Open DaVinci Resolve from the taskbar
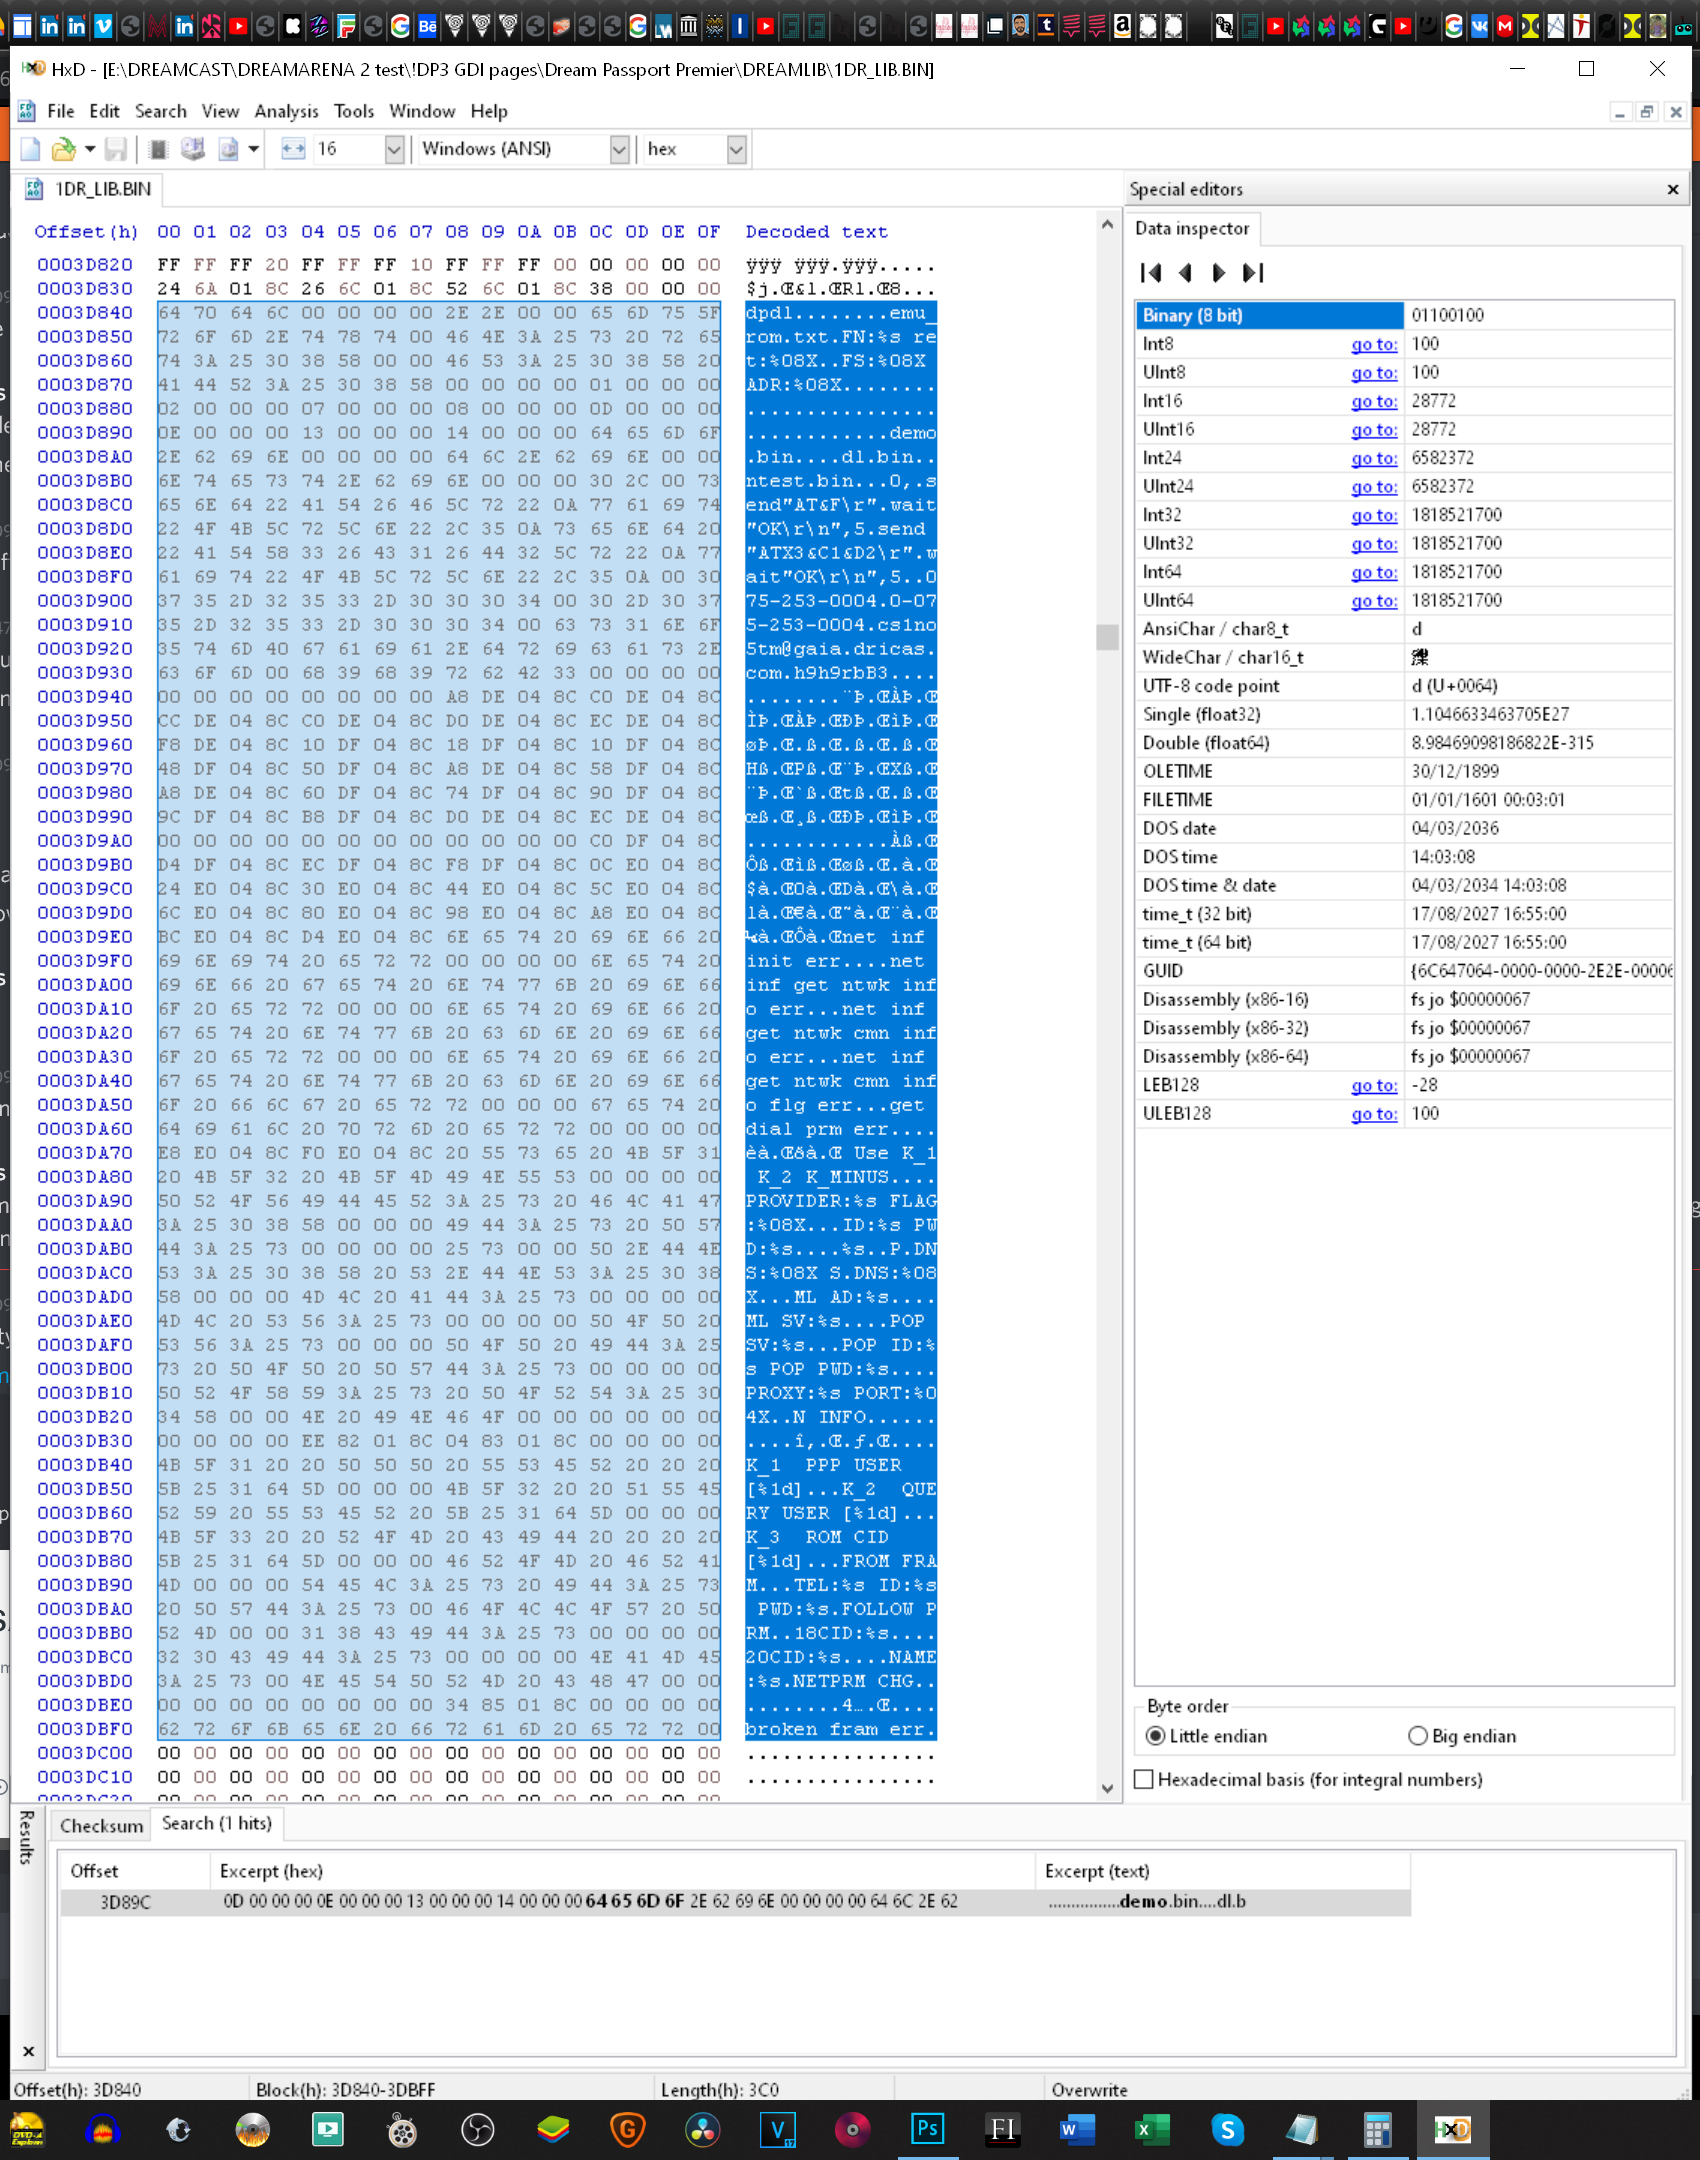Viewport: 1700px width, 2160px height. click(702, 2130)
